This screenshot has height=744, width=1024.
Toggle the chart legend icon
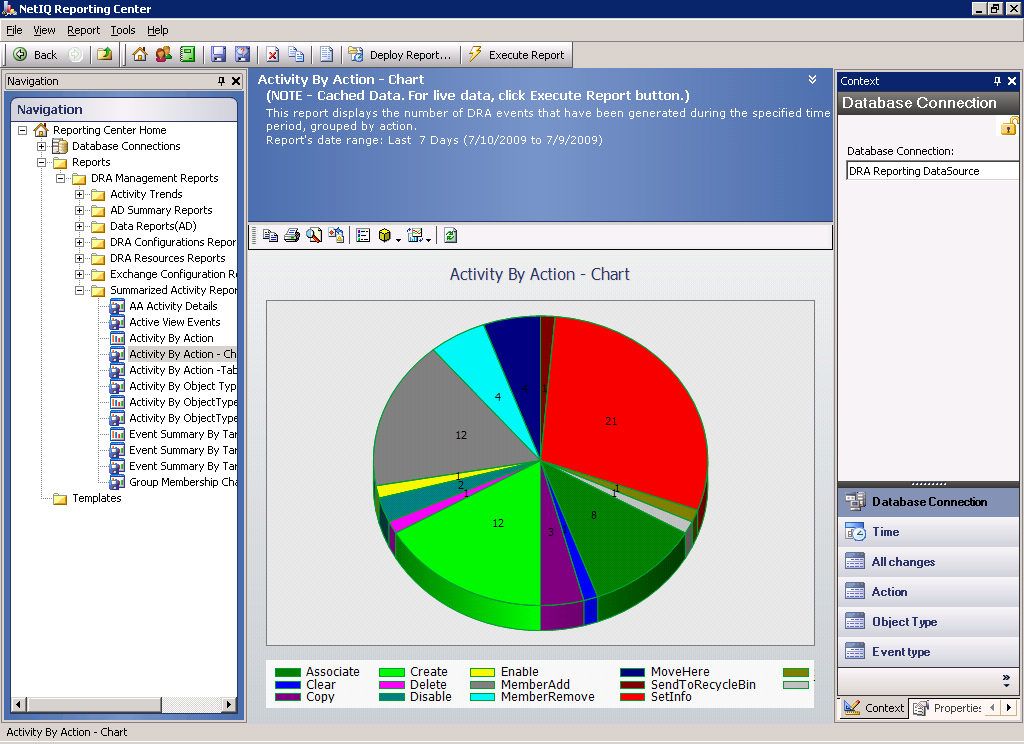363,235
